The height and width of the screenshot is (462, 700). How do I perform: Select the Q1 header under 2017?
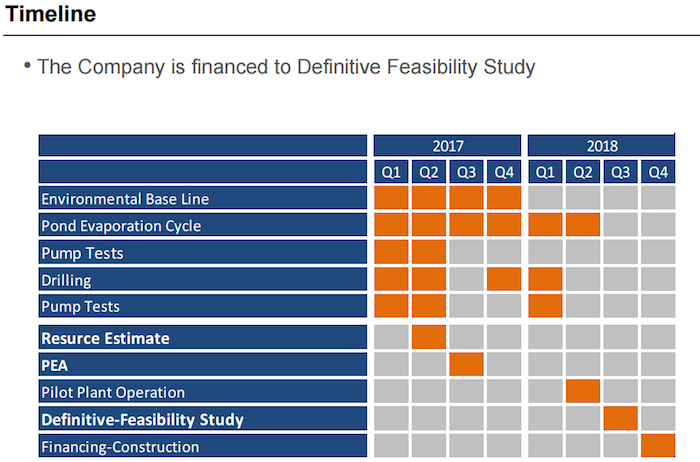point(391,172)
